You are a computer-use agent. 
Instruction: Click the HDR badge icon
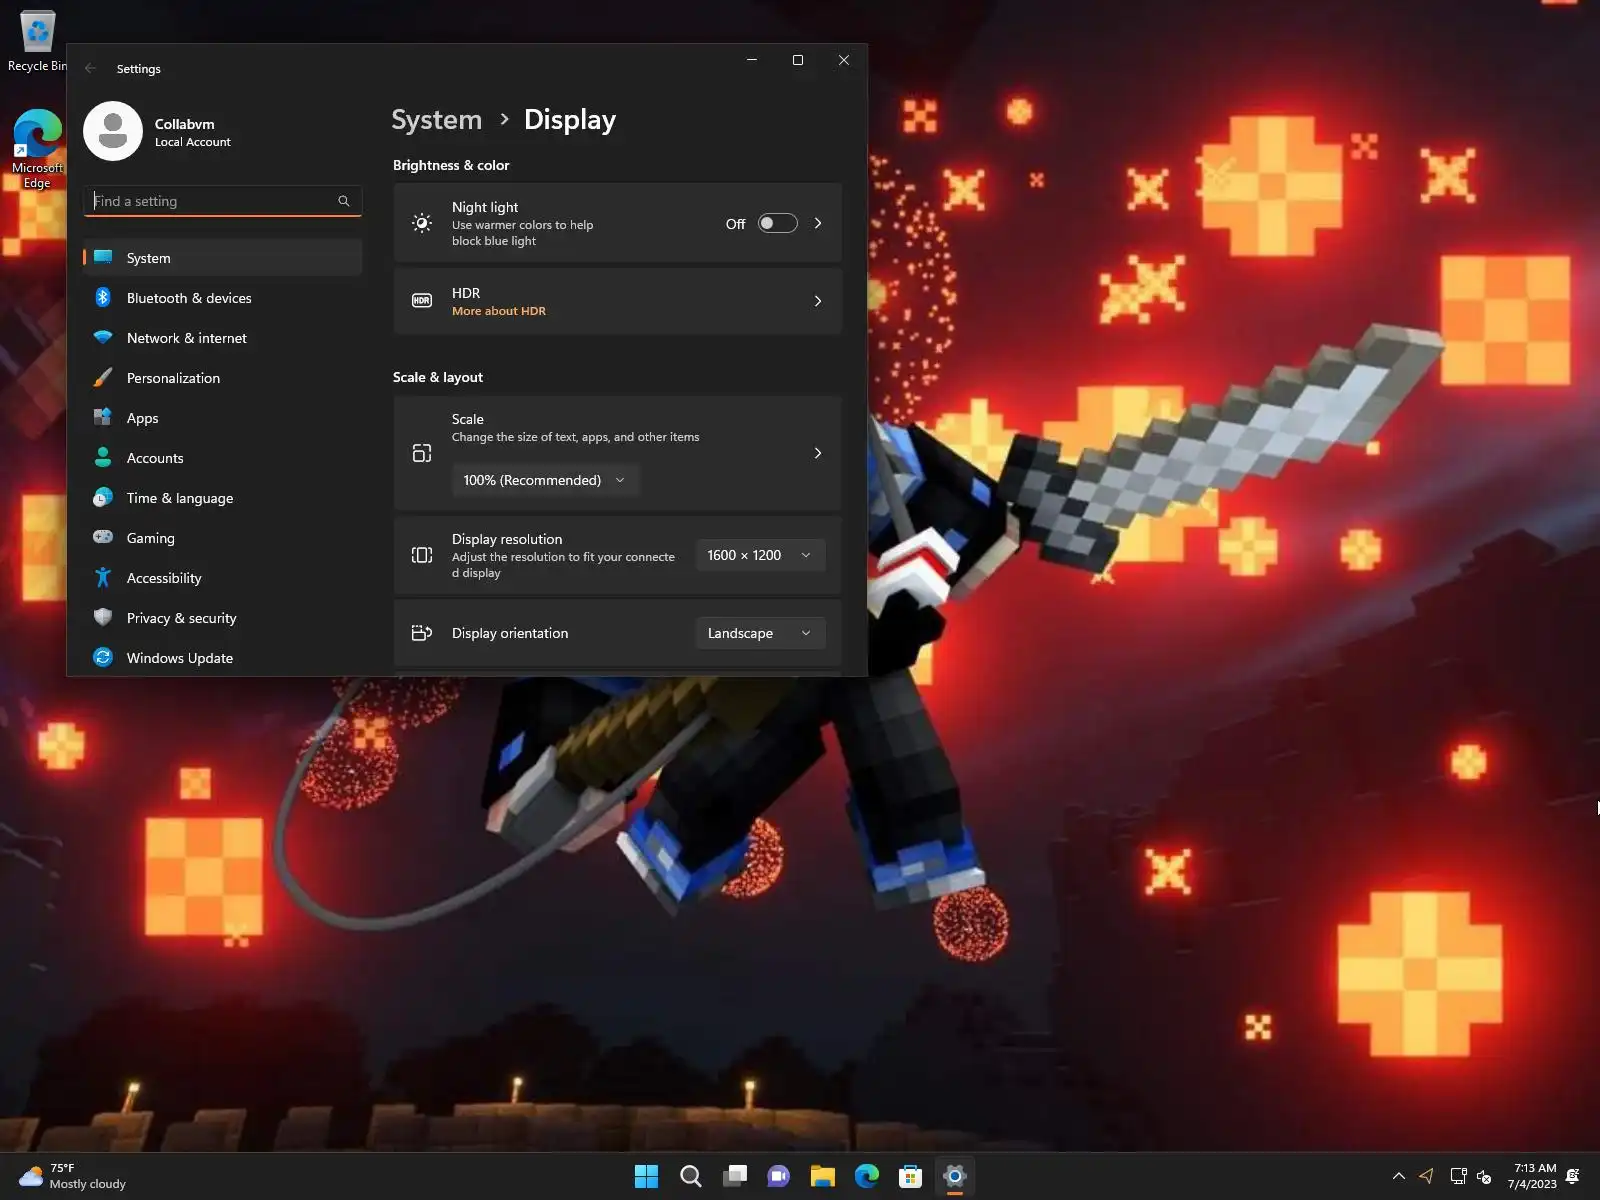pos(422,300)
